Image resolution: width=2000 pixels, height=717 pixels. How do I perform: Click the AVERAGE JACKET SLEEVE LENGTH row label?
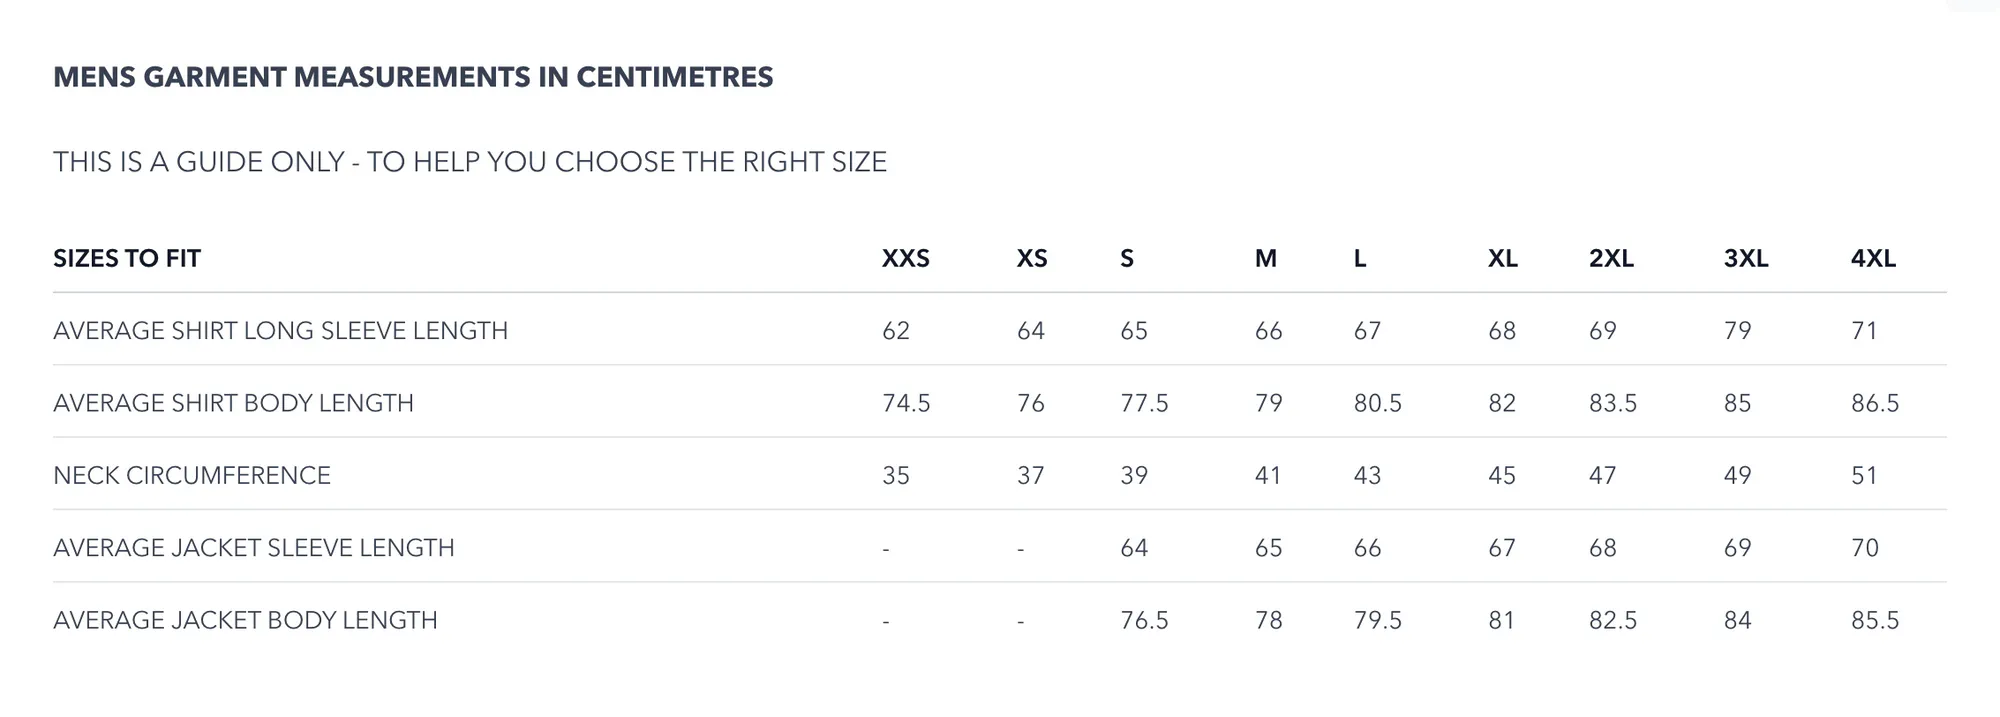tap(254, 548)
